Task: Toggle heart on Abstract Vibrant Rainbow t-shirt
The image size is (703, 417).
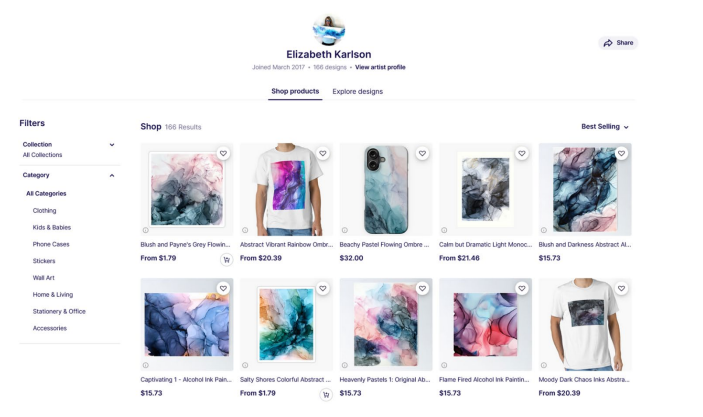Action: [x=323, y=153]
